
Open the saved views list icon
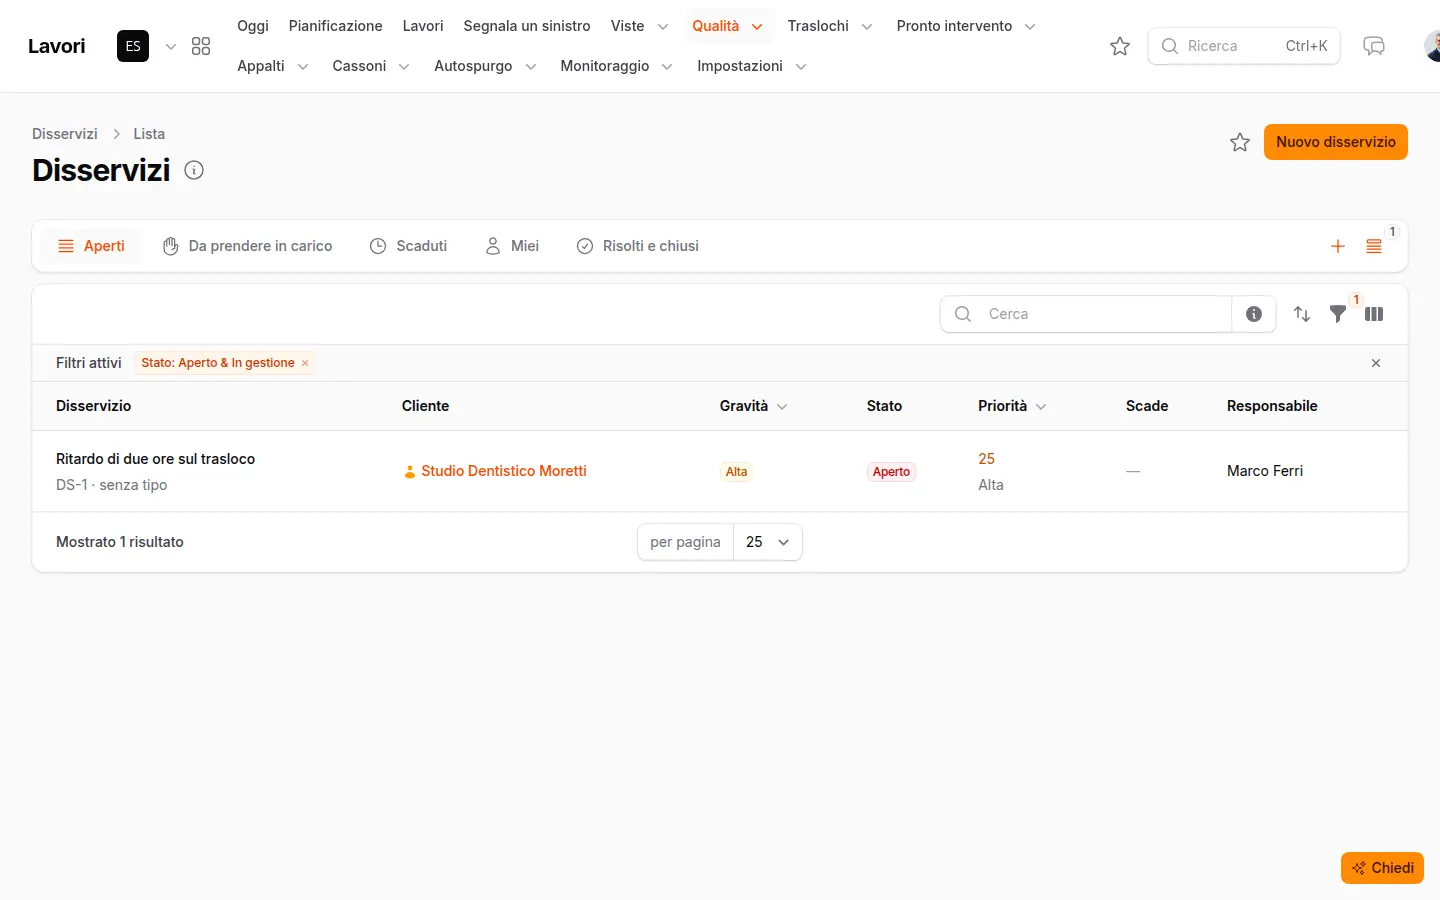coord(1374,246)
